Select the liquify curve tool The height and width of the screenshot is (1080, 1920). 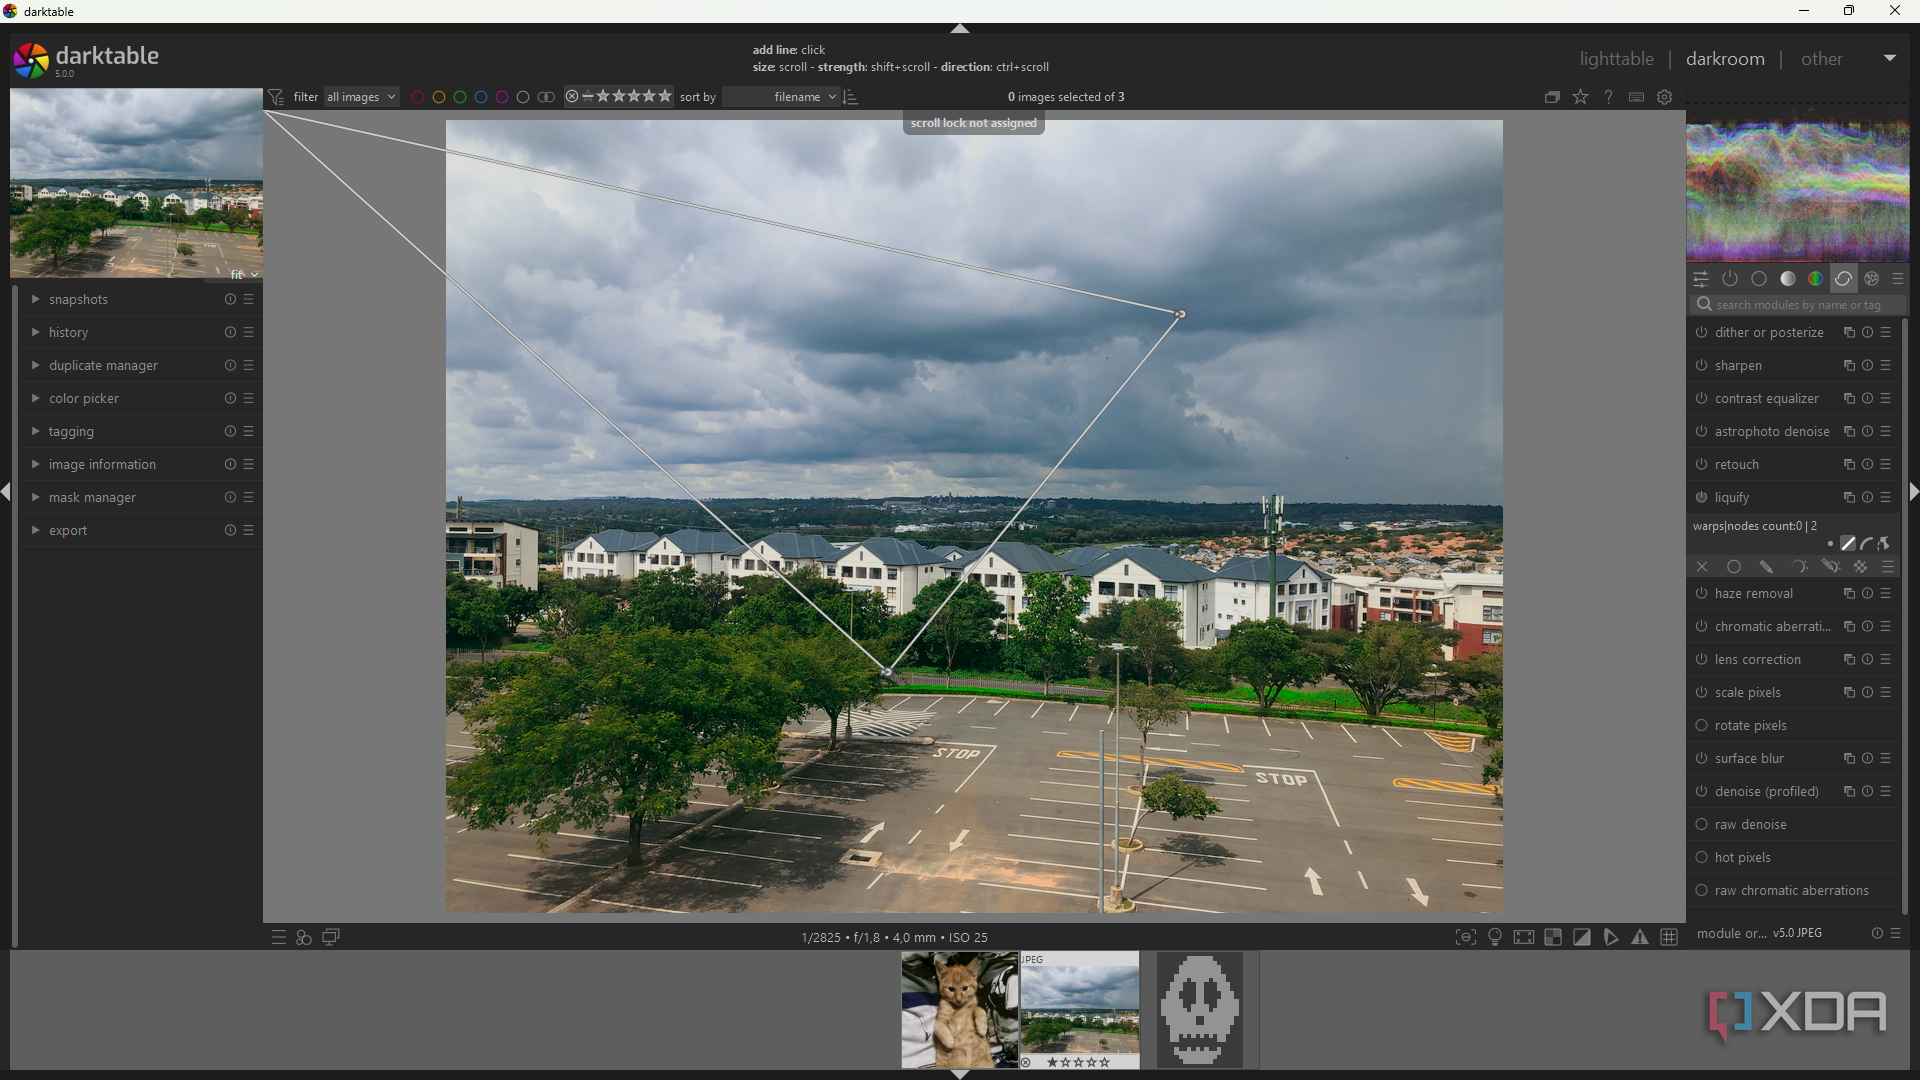1866,544
